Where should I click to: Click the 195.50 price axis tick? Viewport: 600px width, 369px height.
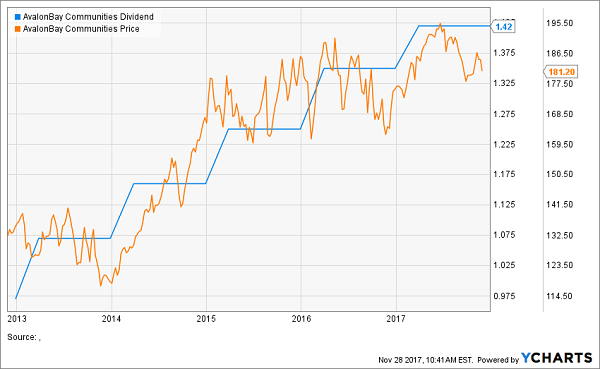559,23
